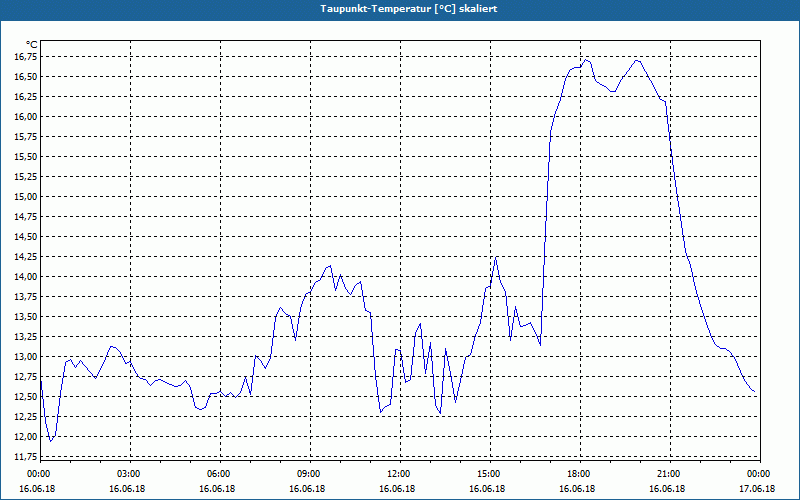Select the 16,50 y-axis label
The height and width of the screenshot is (500, 800).
point(26,77)
